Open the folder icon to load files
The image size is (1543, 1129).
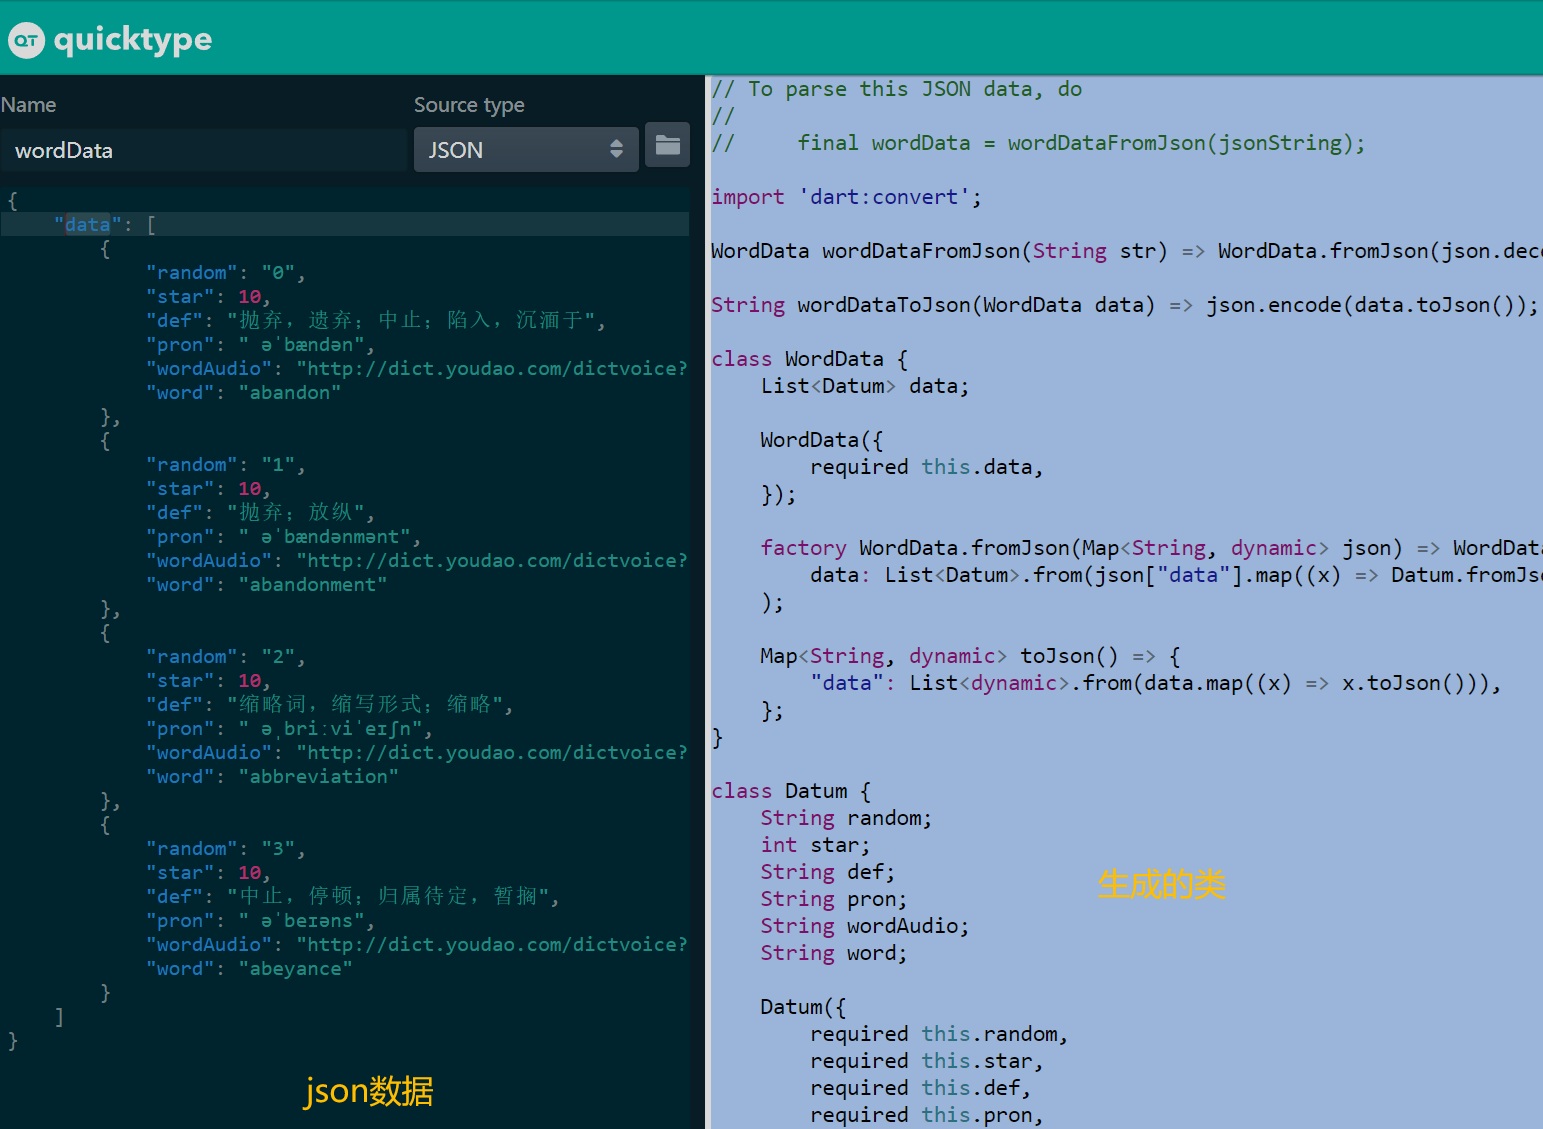coord(667,145)
